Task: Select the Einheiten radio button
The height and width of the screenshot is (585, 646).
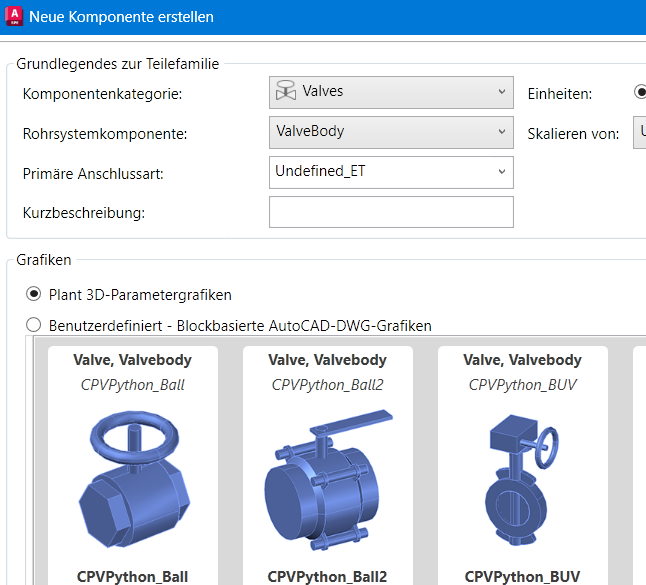Action: 640,92
